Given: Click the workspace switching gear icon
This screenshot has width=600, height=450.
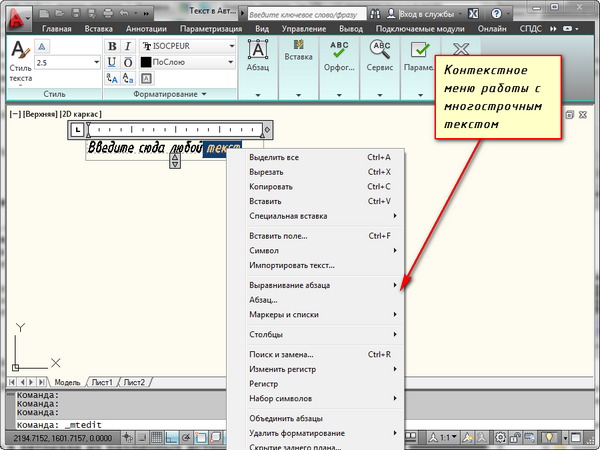Looking at the screenshot, I should click(x=501, y=437).
